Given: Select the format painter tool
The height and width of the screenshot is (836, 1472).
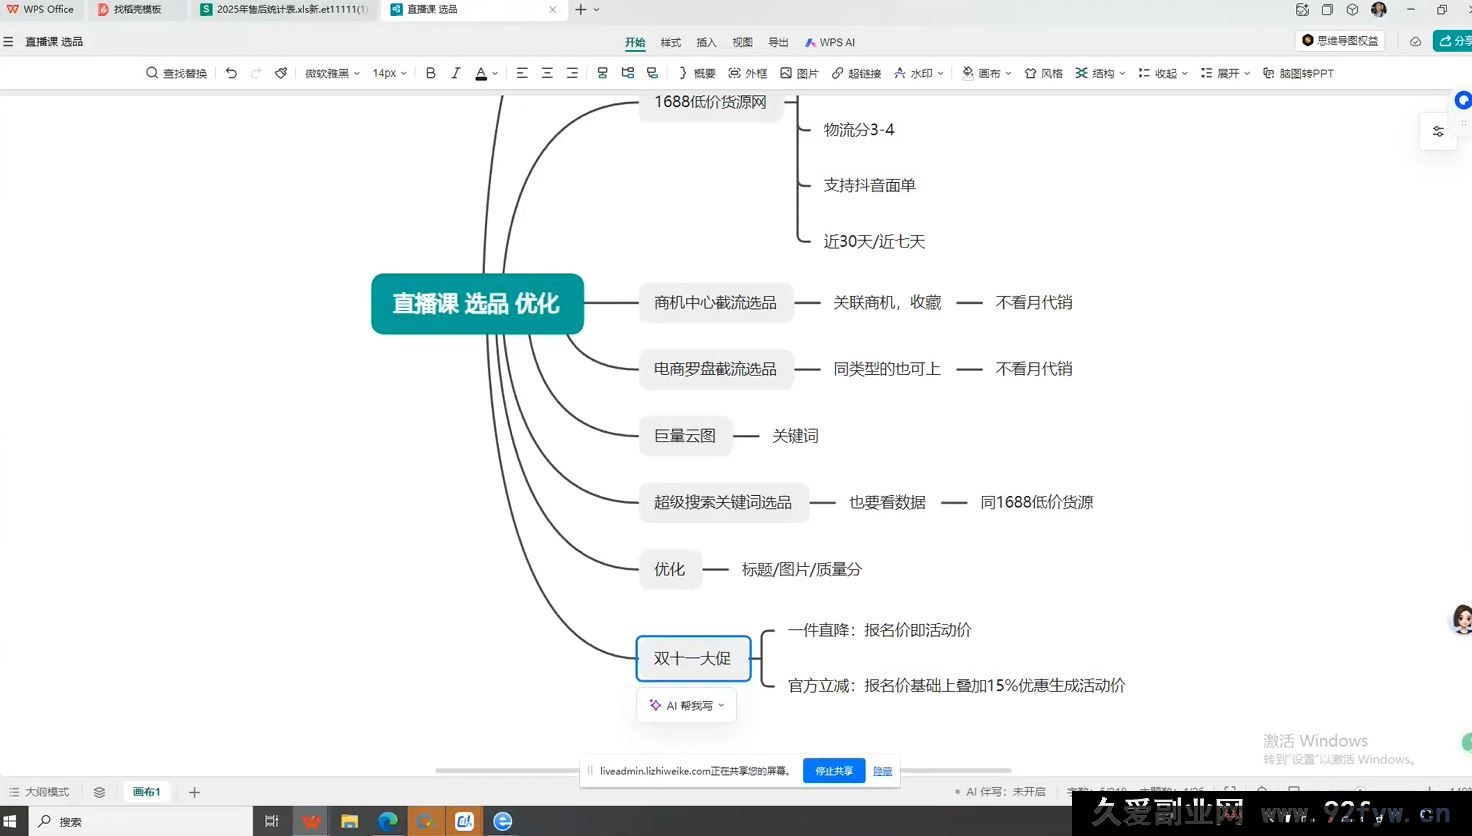Looking at the screenshot, I should 281,72.
